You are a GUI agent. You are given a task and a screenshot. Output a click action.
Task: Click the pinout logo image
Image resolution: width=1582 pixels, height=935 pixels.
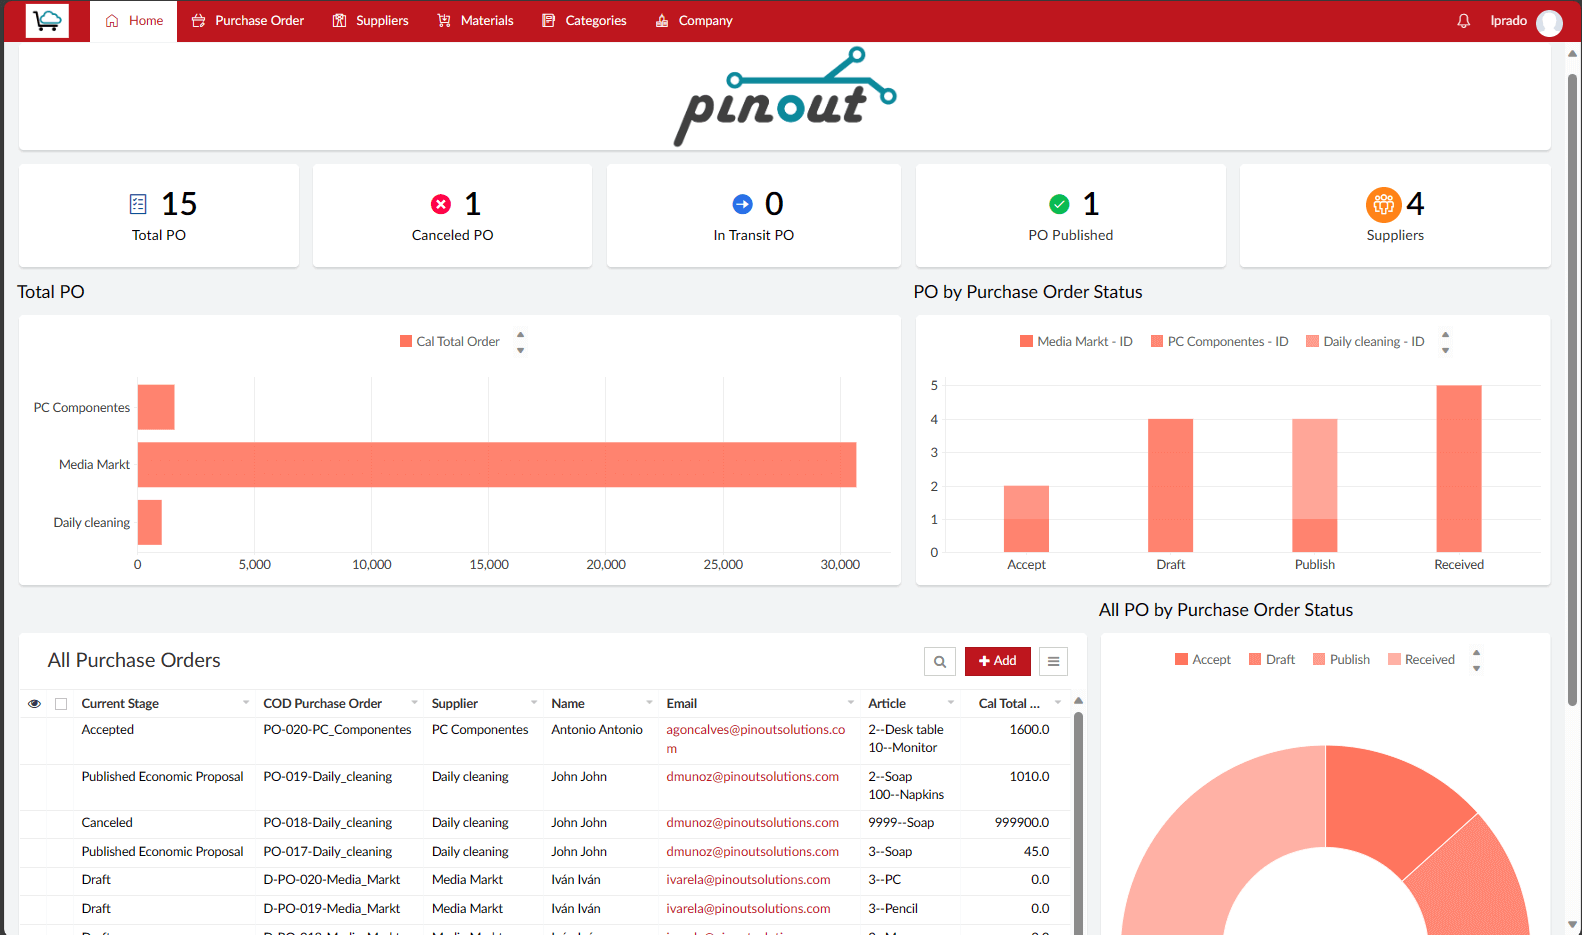[784, 96]
